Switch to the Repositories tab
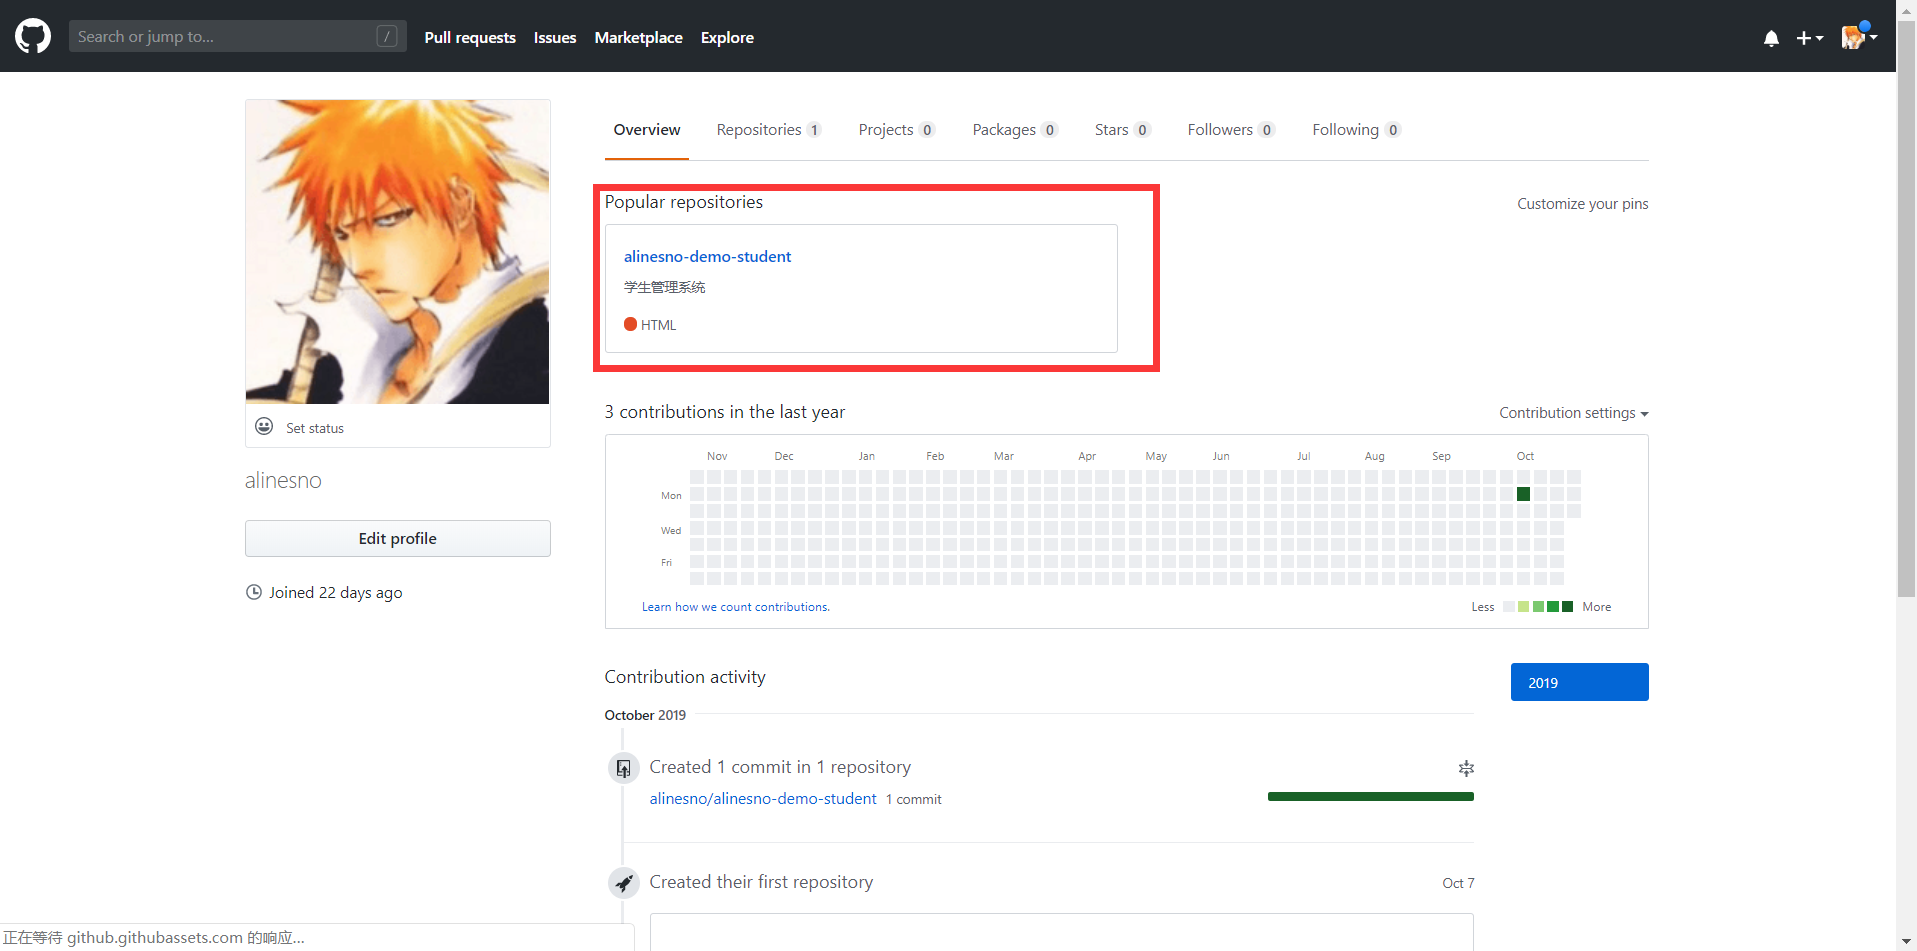Viewport: 1917px width, 951px height. tap(768, 130)
